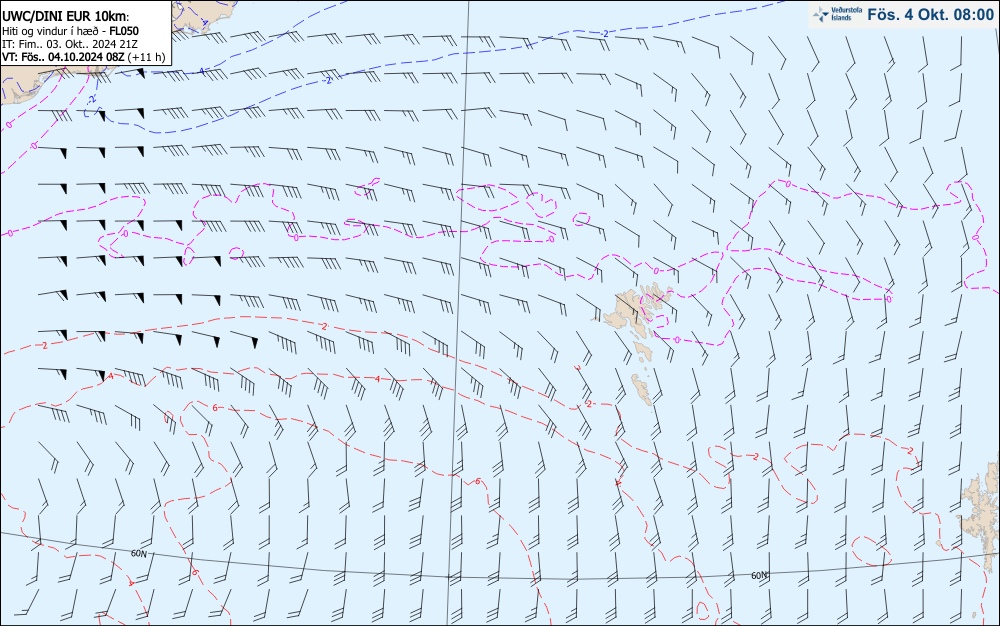Click the 'VT: Fös.. 04.10.2024 08Z (+11 h)' line
The height and width of the screenshot is (626, 1000).
pyautogui.click(x=84, y=57)
